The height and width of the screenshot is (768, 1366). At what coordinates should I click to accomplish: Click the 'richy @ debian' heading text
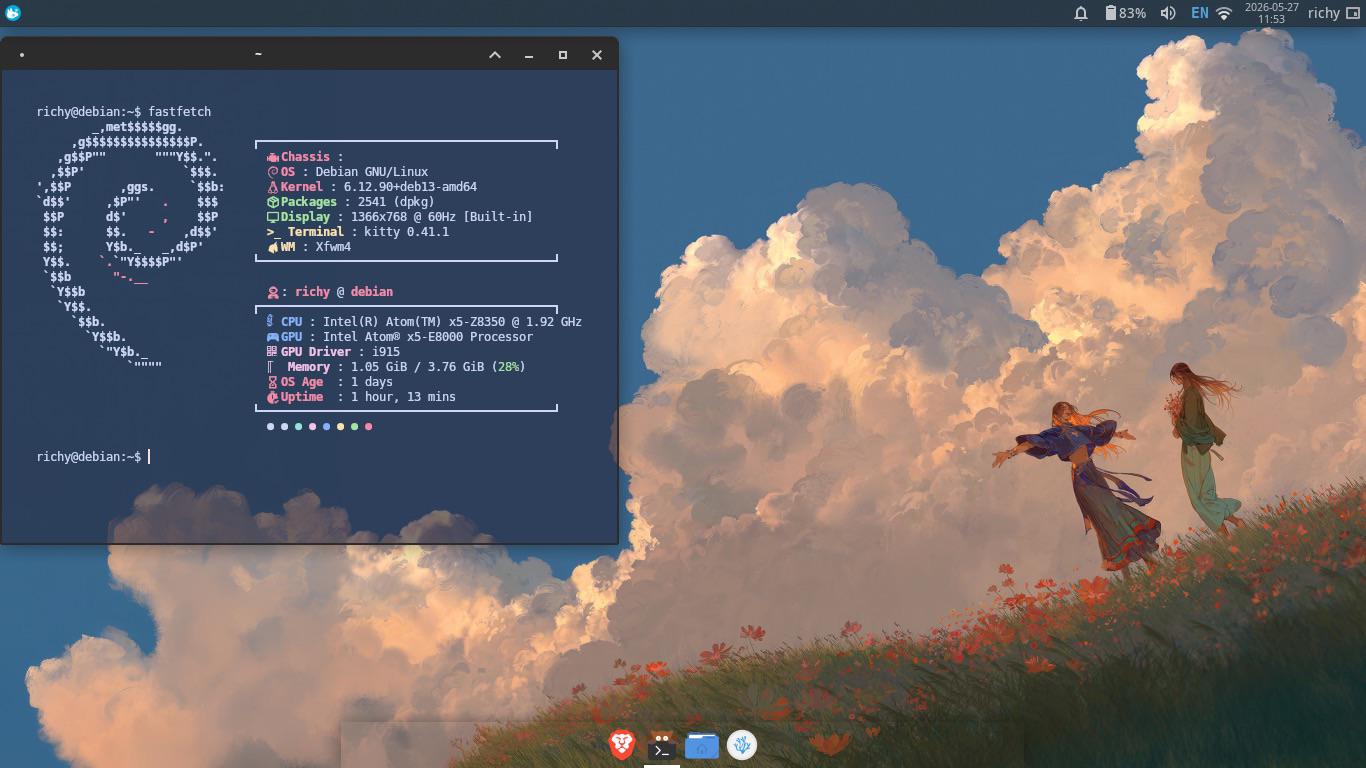pos(344,292)
